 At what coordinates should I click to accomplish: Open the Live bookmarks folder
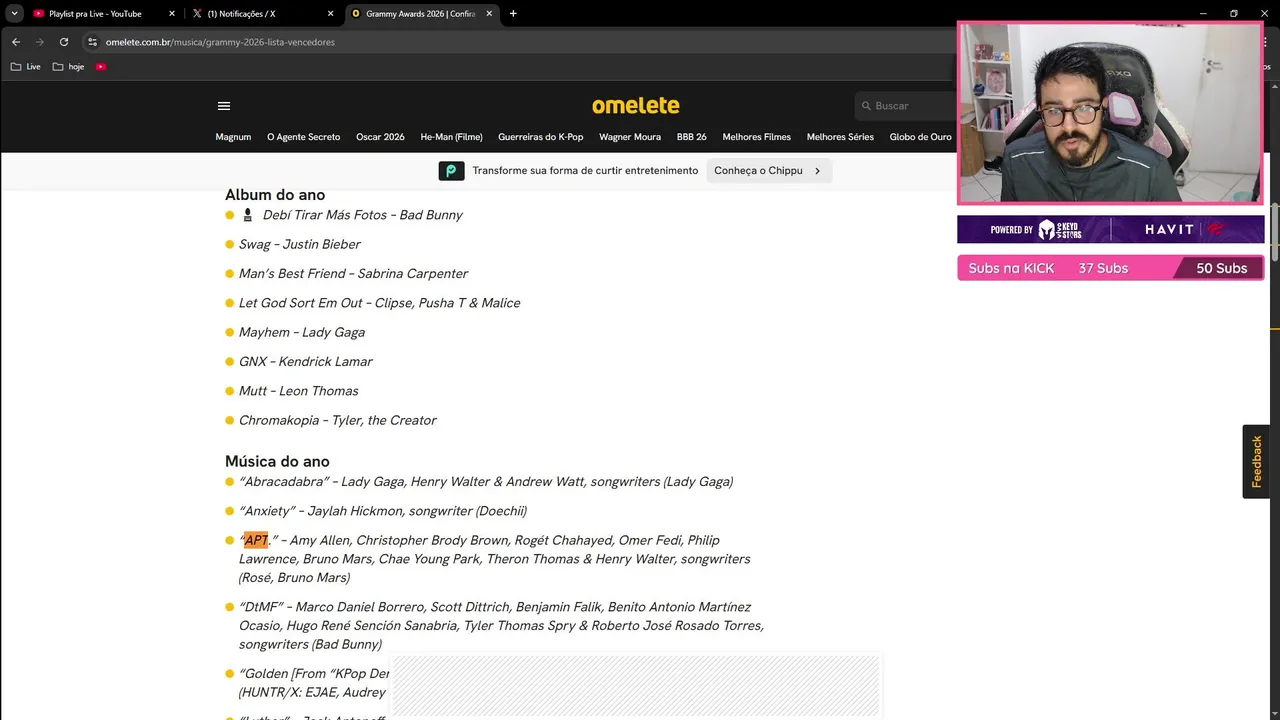[25, 67]
